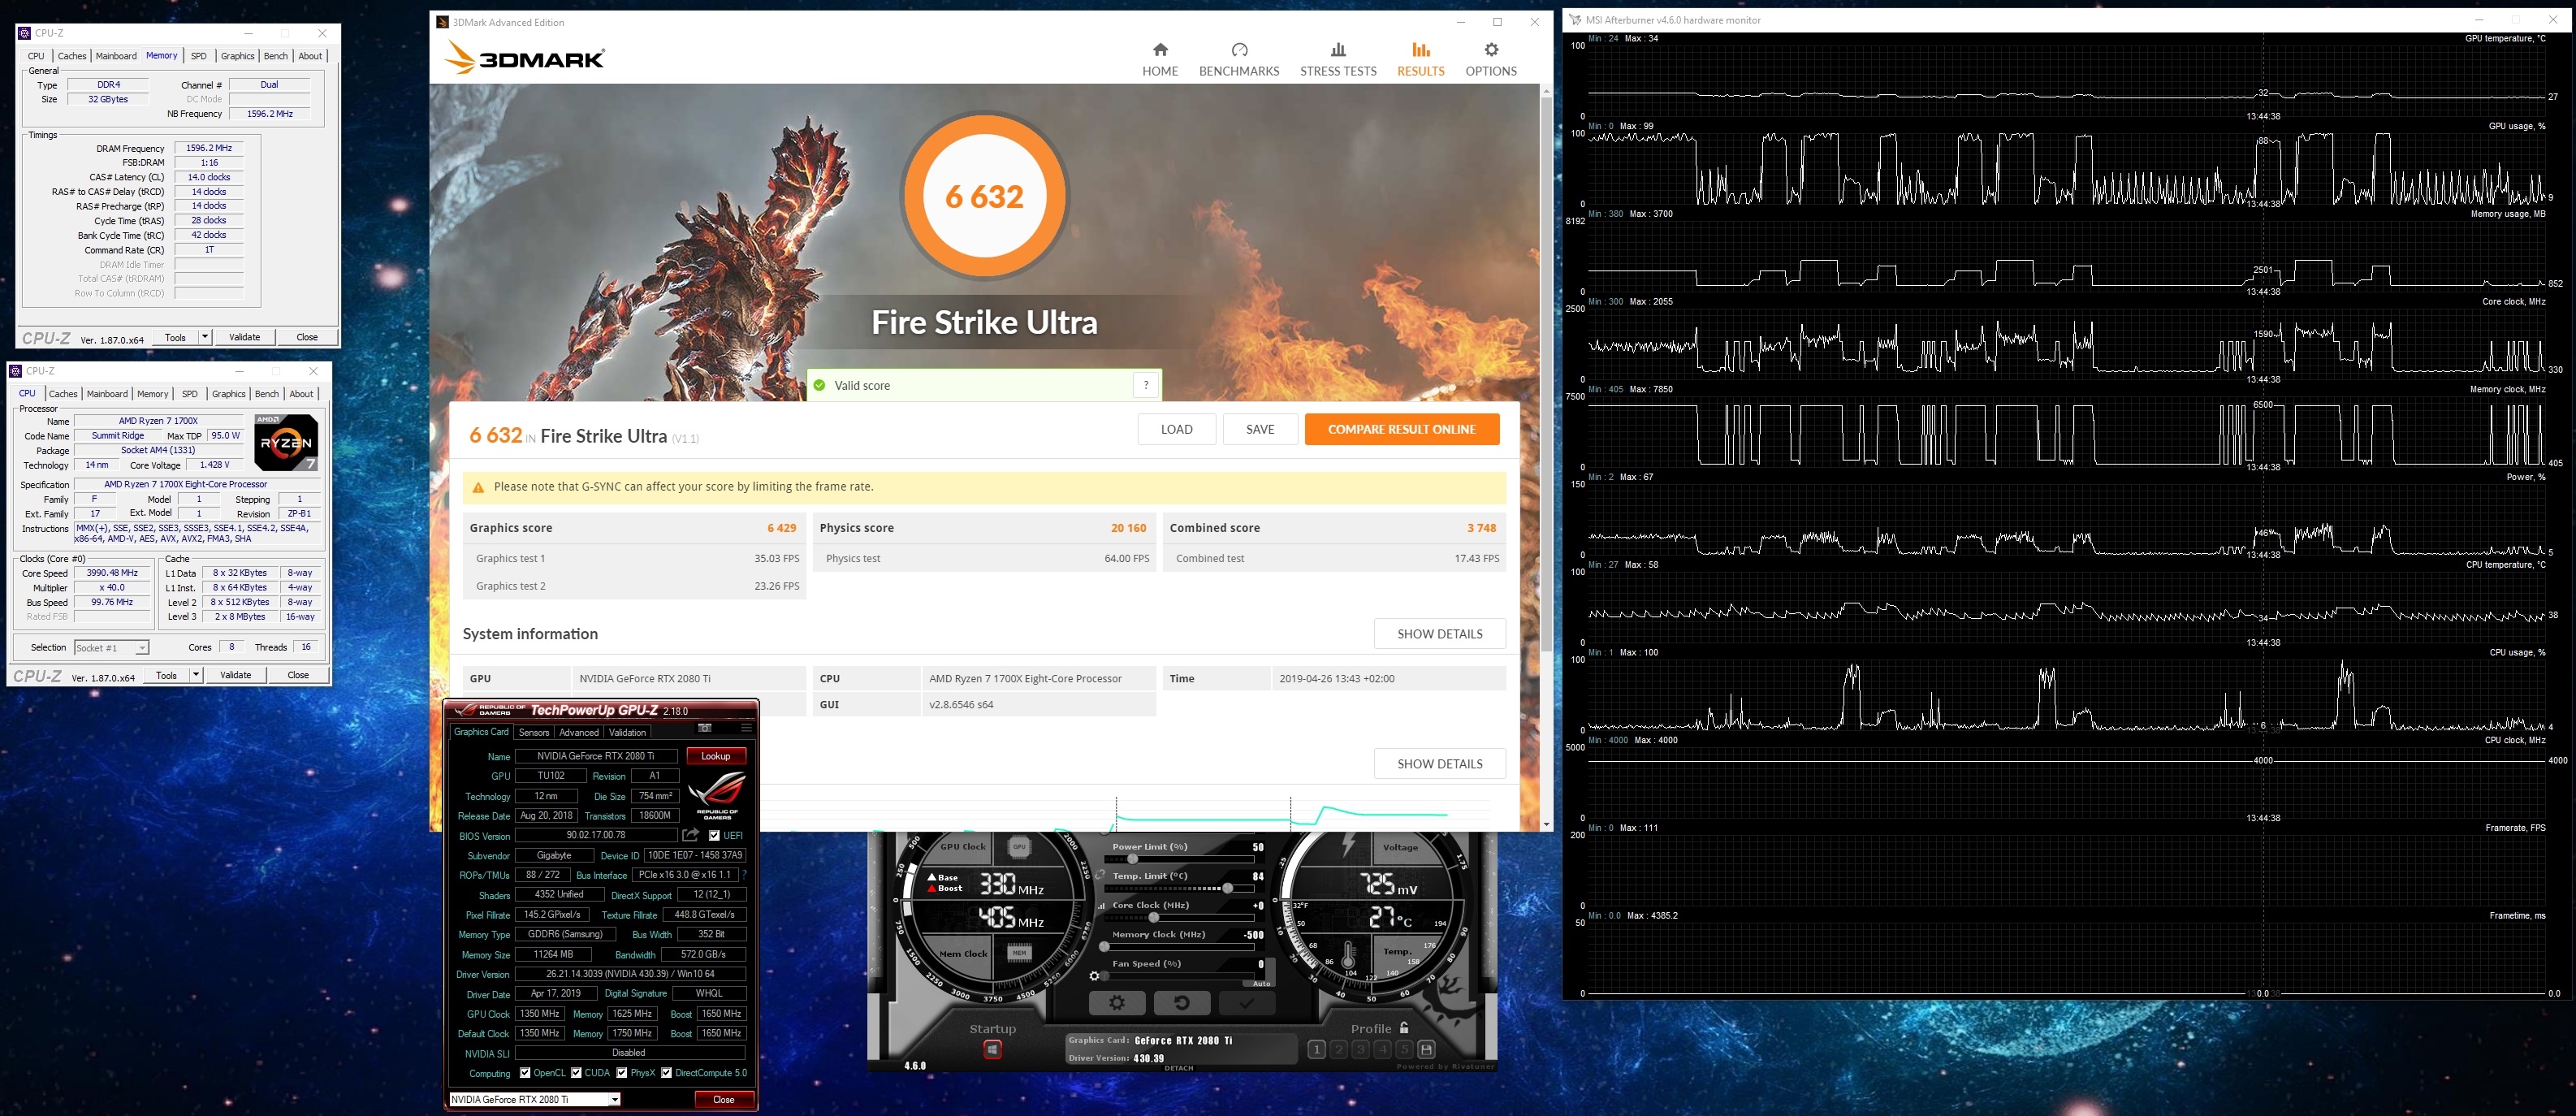This screenshot has width=2576, height=1116.
Task: Click the Bus Interface question mark in GPU-Z
Action: pos(744,875)
